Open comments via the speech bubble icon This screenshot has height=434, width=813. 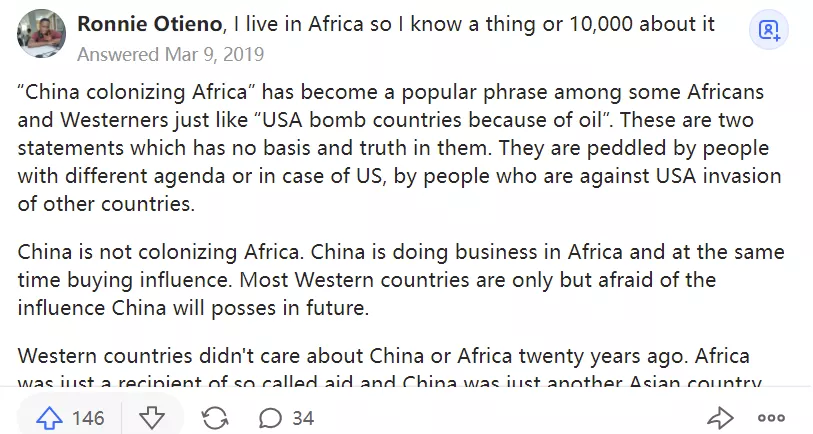click(270, 417)
